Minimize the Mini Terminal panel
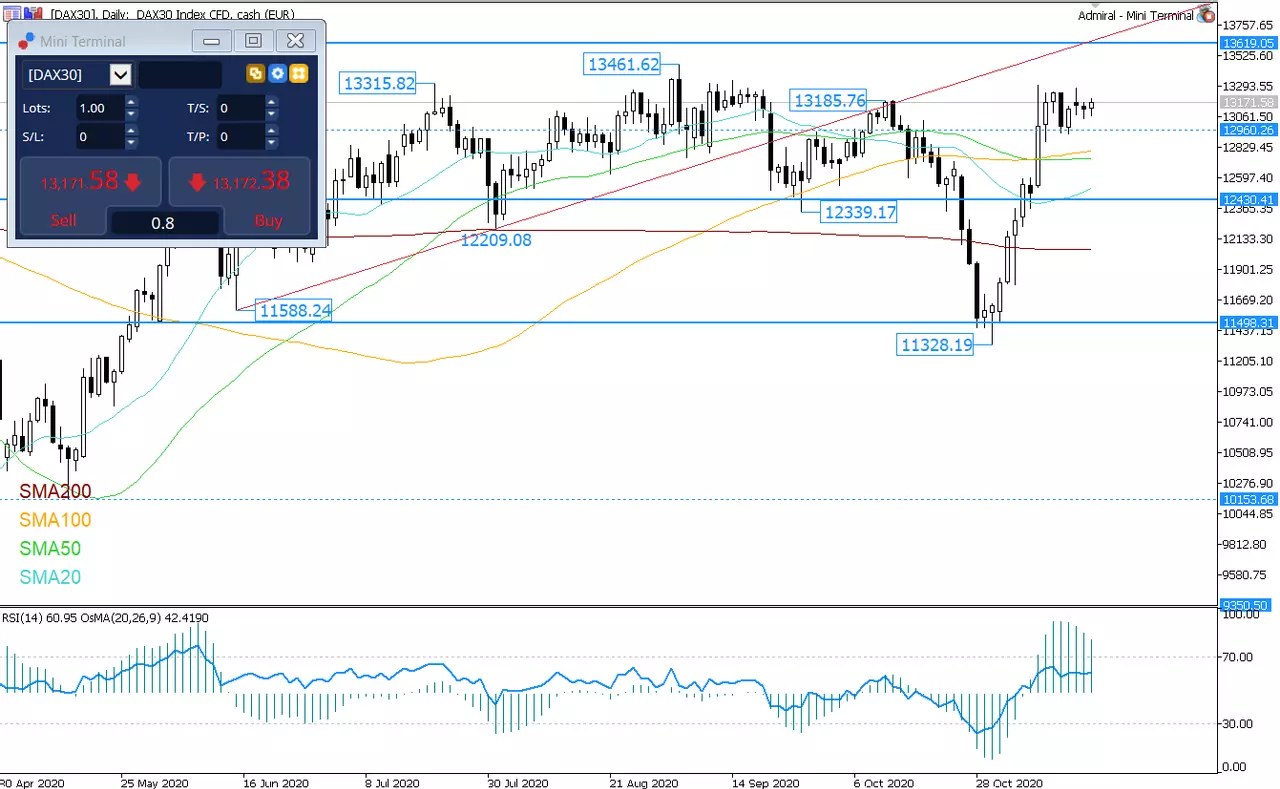Image resolution: width=1280 pixels, height=789 pixels. point(211,41)
